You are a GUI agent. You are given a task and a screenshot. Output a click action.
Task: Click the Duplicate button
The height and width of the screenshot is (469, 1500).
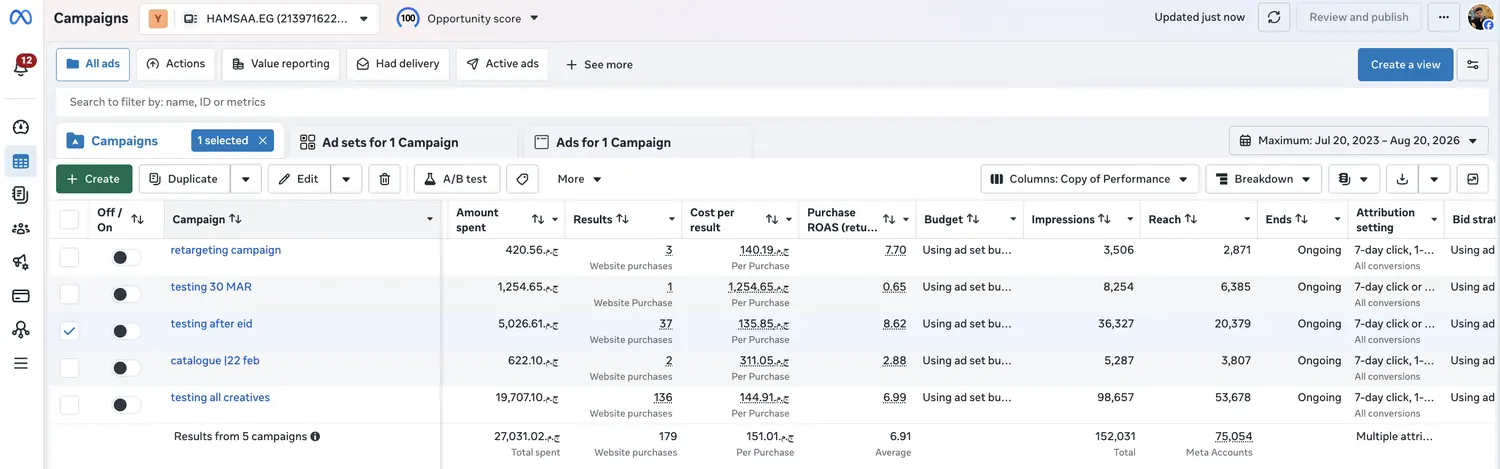(184, 179)
